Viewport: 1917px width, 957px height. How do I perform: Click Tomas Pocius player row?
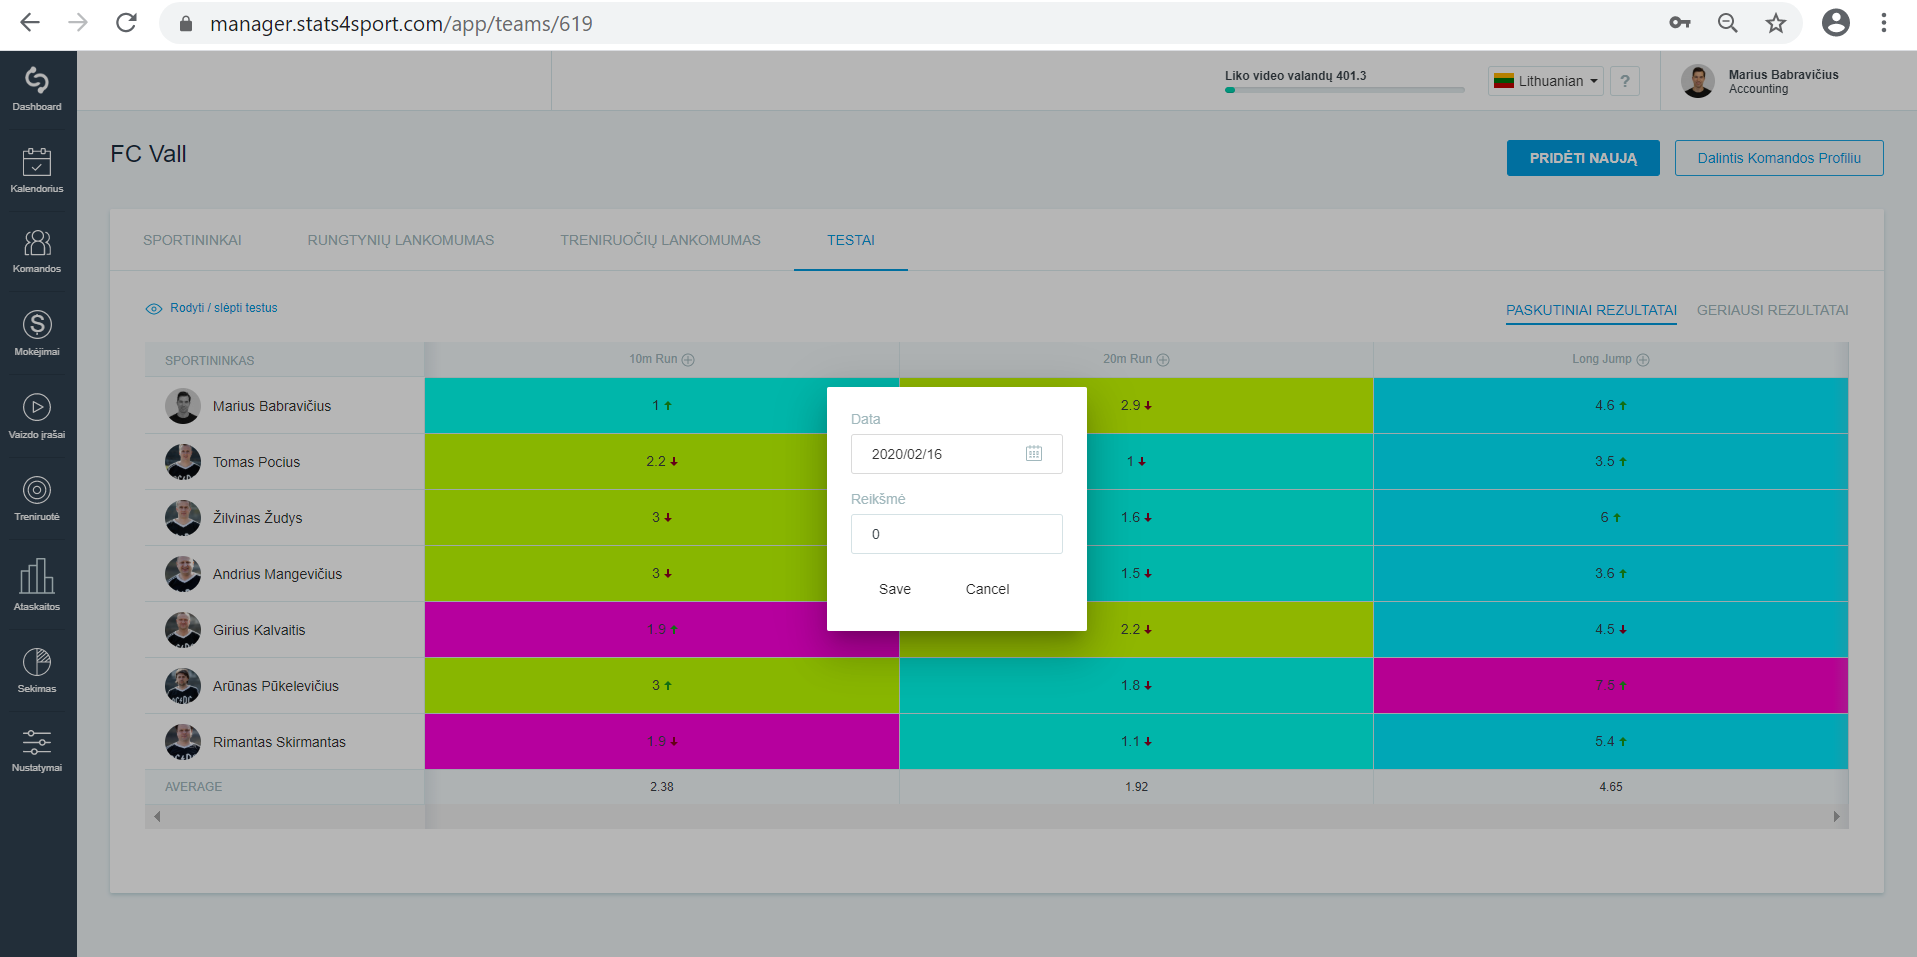(284, 462)
